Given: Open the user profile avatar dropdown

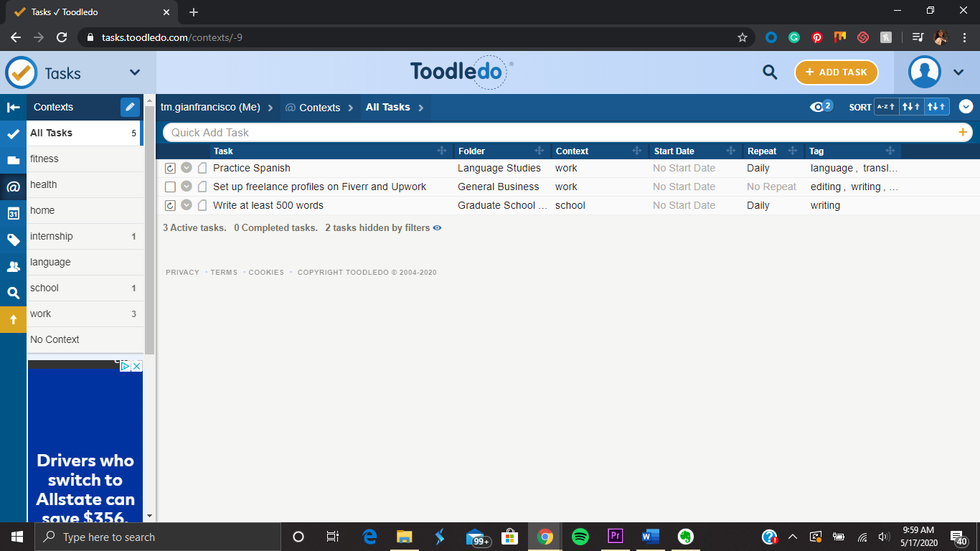Looking at the screenshot, I should pyautogui.click(x=934, y=72).
